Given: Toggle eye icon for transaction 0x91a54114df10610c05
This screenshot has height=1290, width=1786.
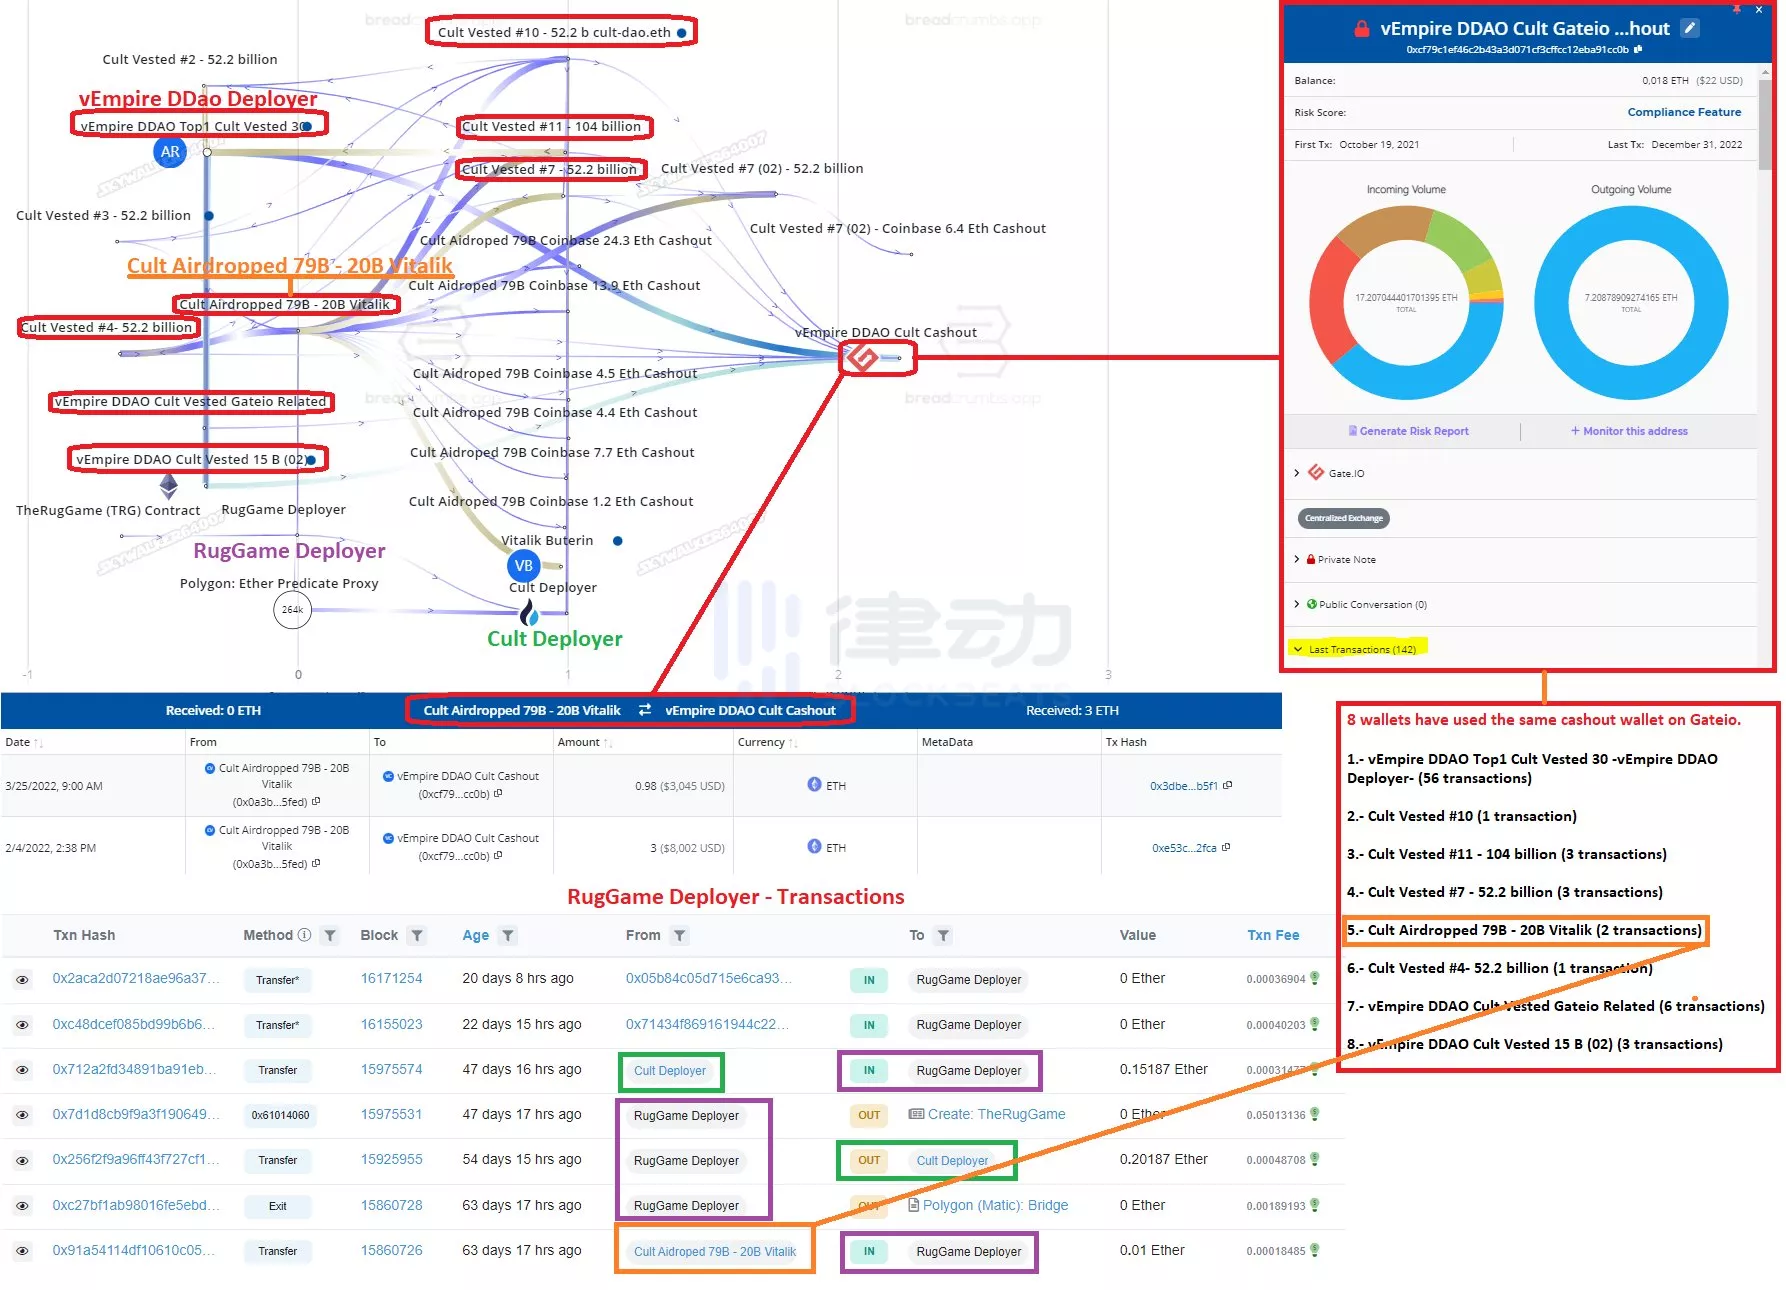Looking at the screenshot, I should 22,1251.
